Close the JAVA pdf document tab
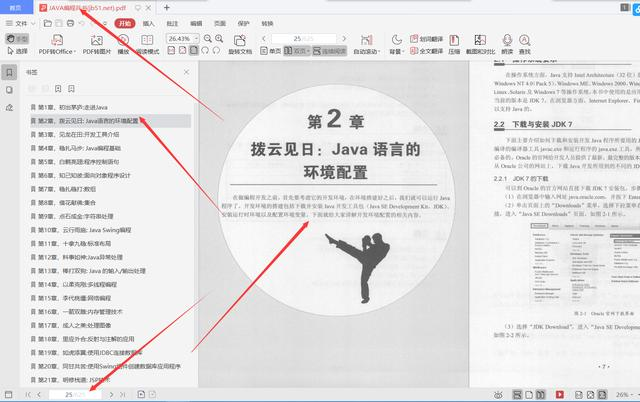 tap(149, 8)
